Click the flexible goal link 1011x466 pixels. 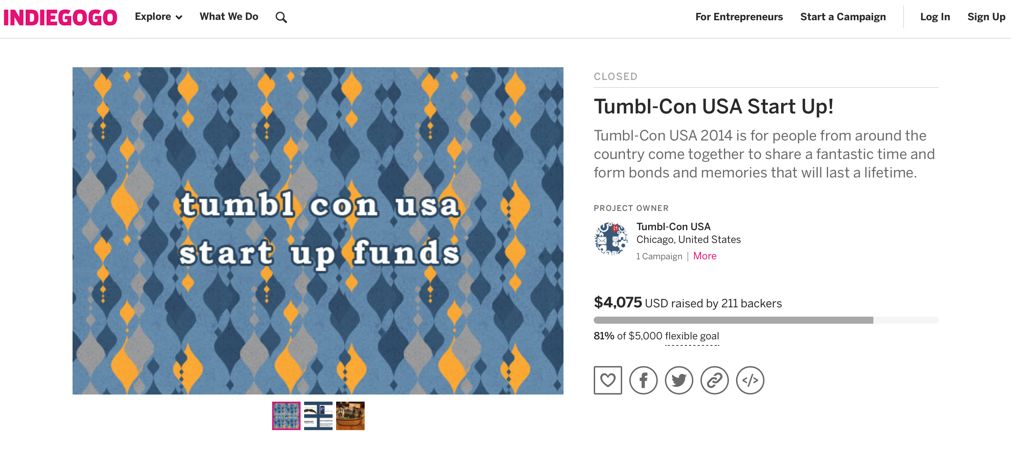[x=692, y=336]
